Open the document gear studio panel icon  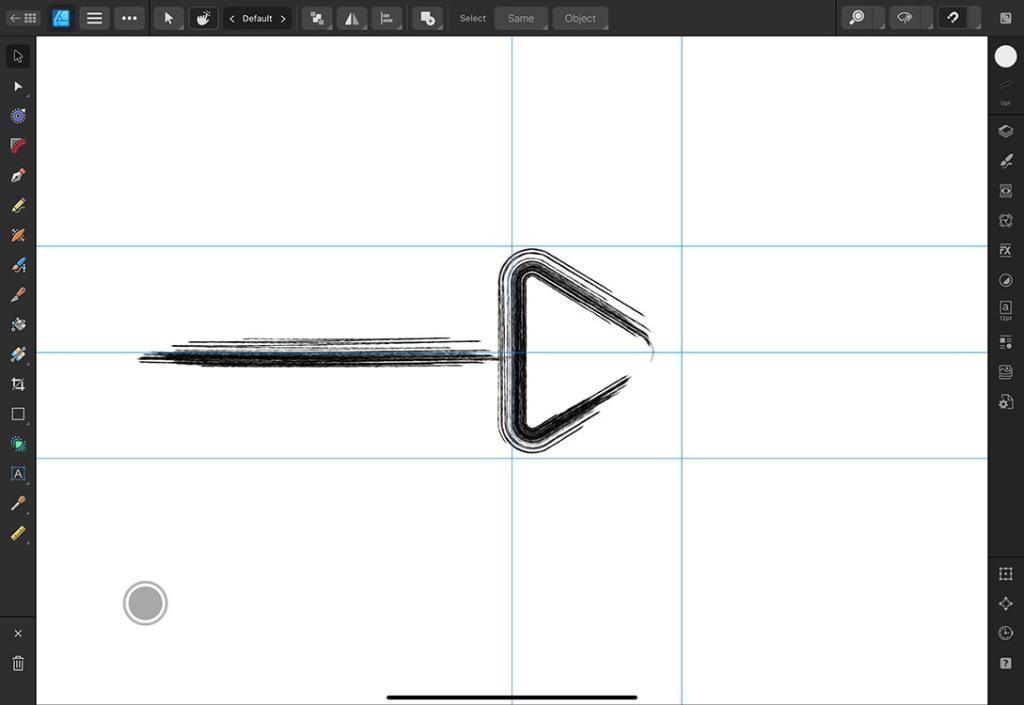coord(1006,402)
